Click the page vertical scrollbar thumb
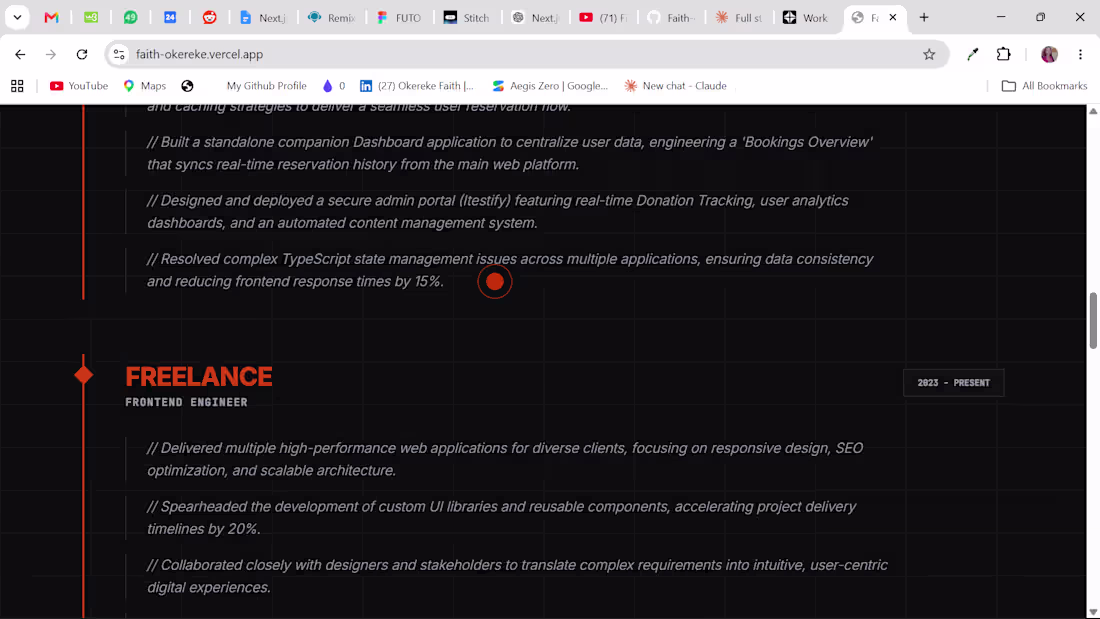1100x619 pixels. (1093, 320)
